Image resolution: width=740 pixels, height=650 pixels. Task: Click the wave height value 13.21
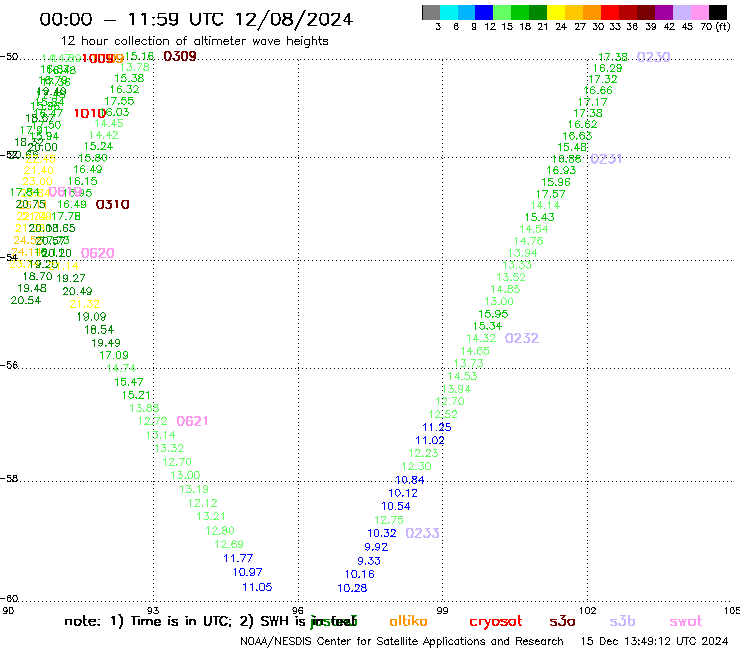(211, 516)
